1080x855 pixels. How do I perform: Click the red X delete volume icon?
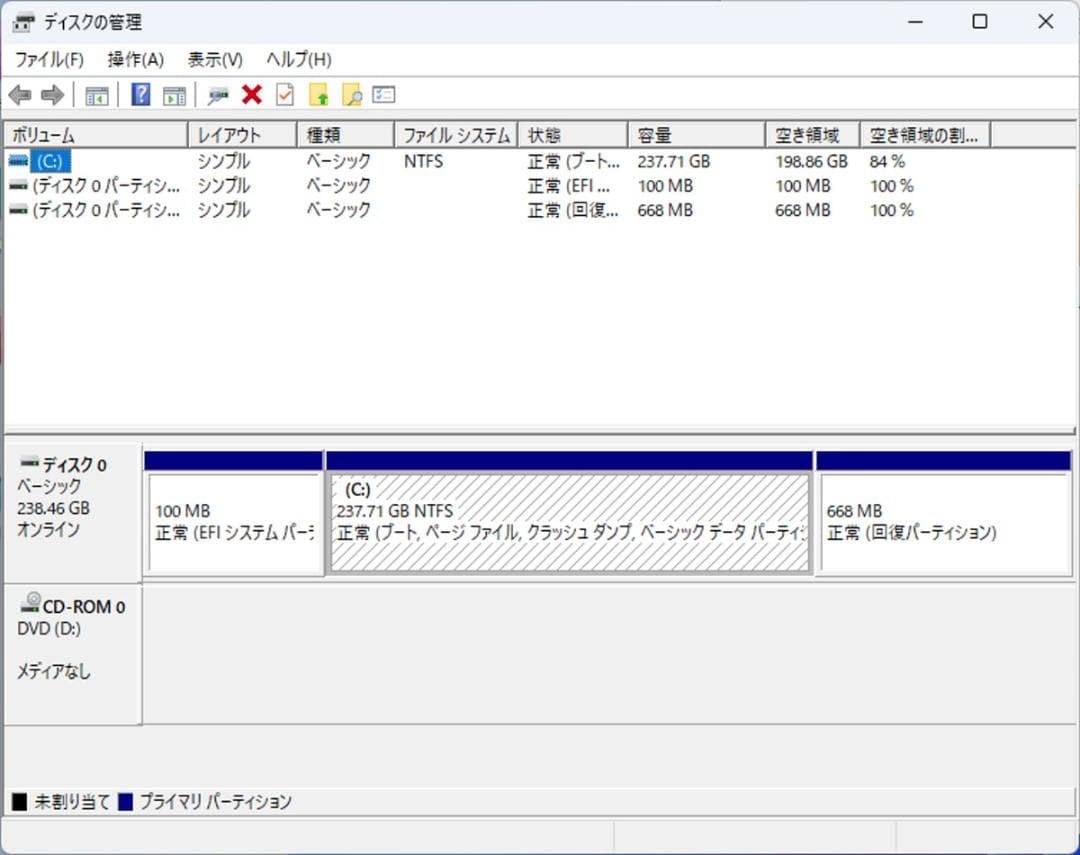tap(251, 94)
